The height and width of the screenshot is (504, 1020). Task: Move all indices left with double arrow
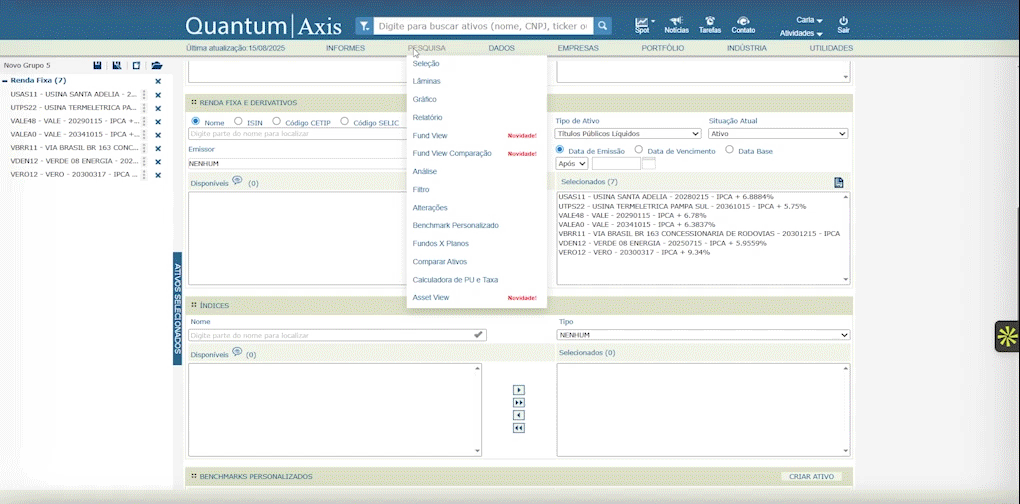point(518,428)
